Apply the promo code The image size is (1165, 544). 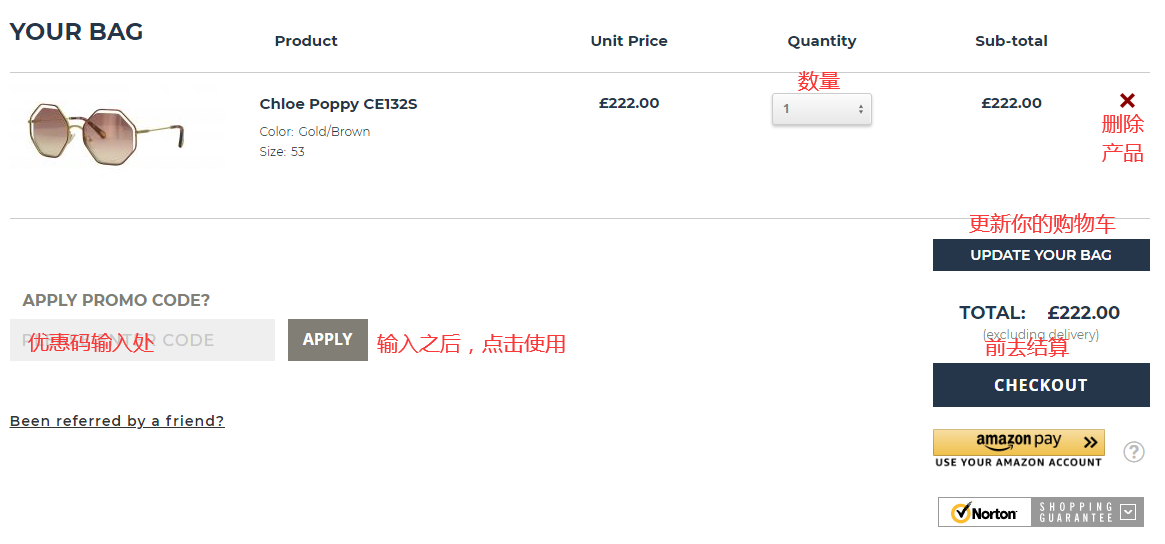pos(327,340)
